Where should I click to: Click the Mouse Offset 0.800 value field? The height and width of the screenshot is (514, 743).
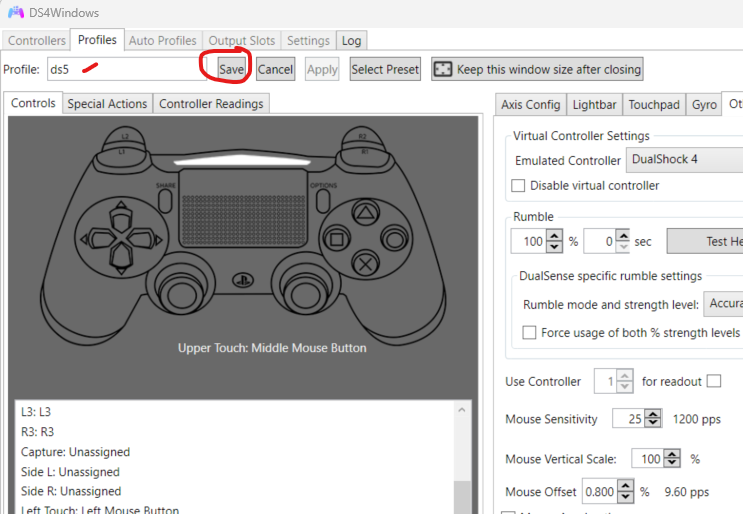(x=599, y=492)
